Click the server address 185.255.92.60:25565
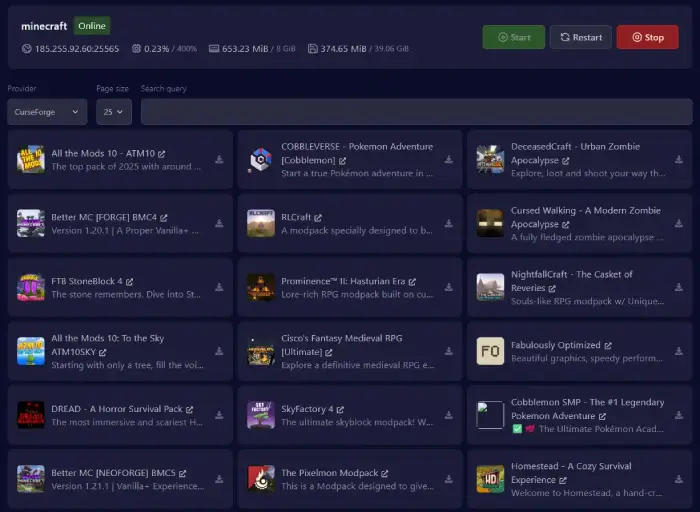The height and width of the screenshot is (512, 700). tap(77, 49)
